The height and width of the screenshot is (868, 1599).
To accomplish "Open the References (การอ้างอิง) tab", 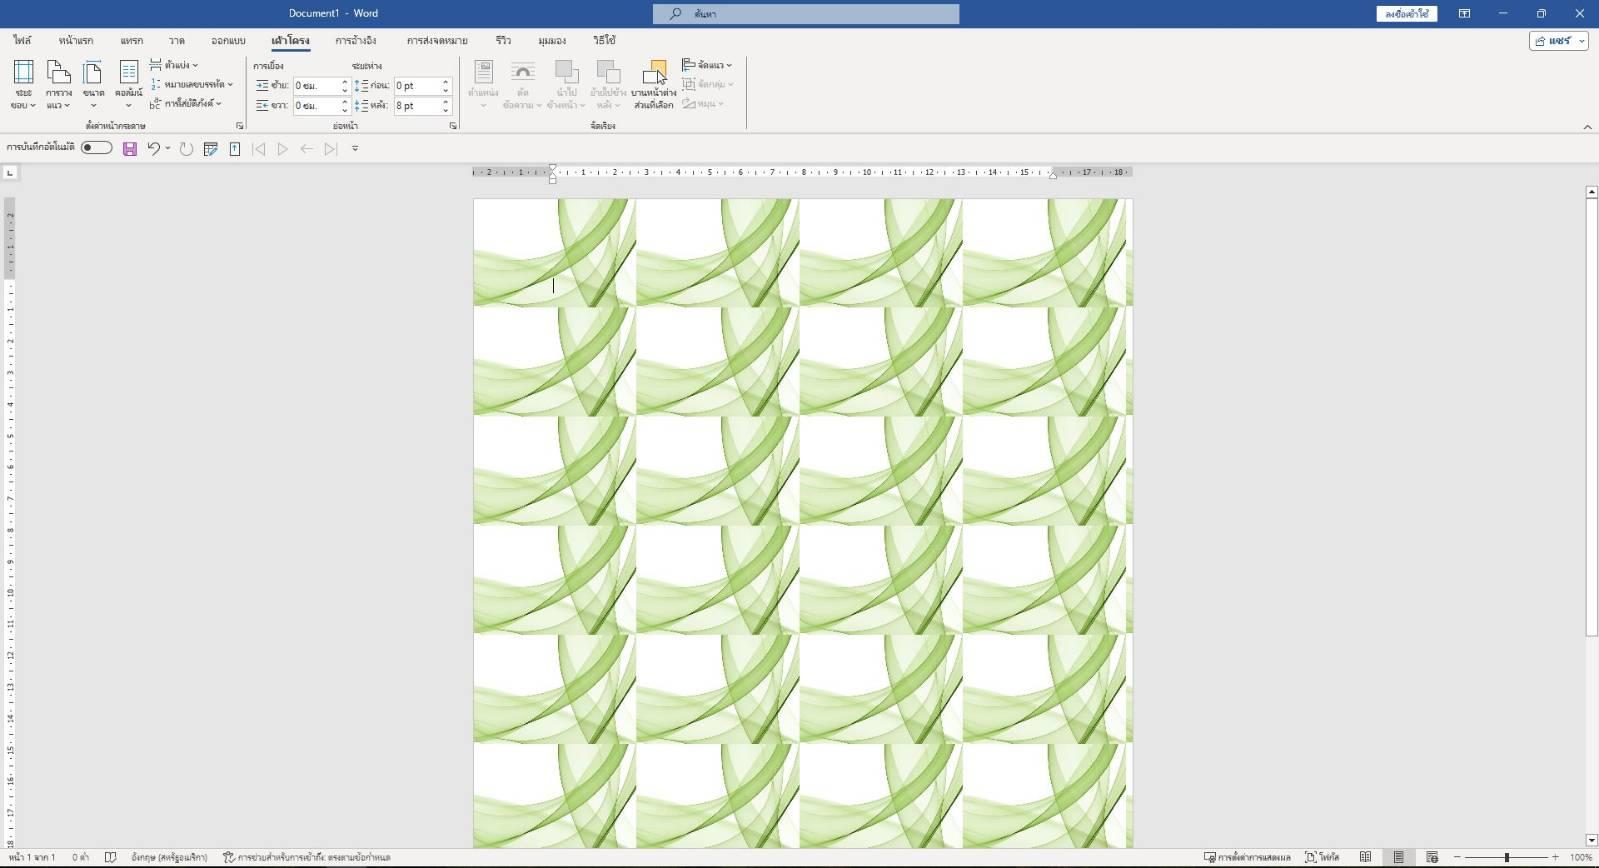I will (x=356, y=41).
